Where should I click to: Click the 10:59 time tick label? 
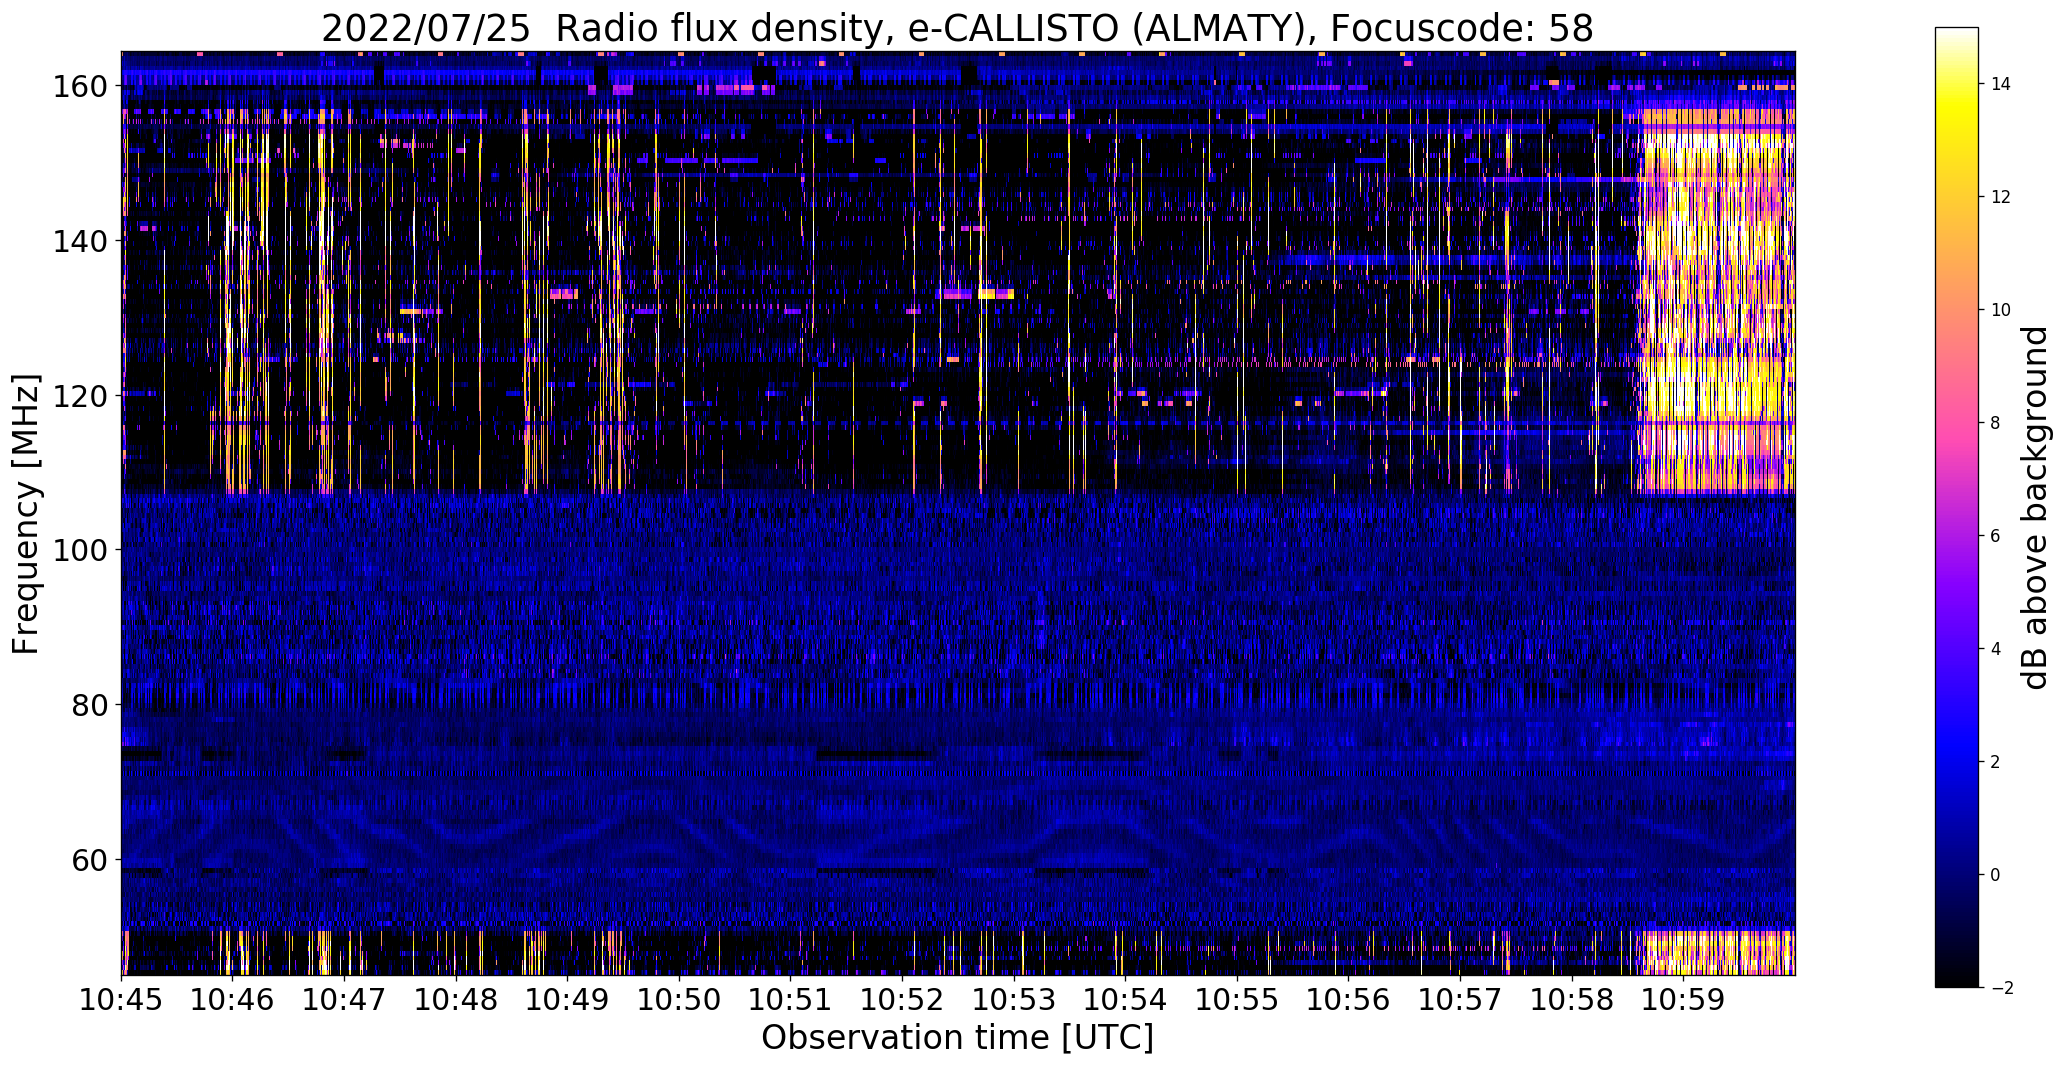pyautogui.click(x=1683, y=999)
